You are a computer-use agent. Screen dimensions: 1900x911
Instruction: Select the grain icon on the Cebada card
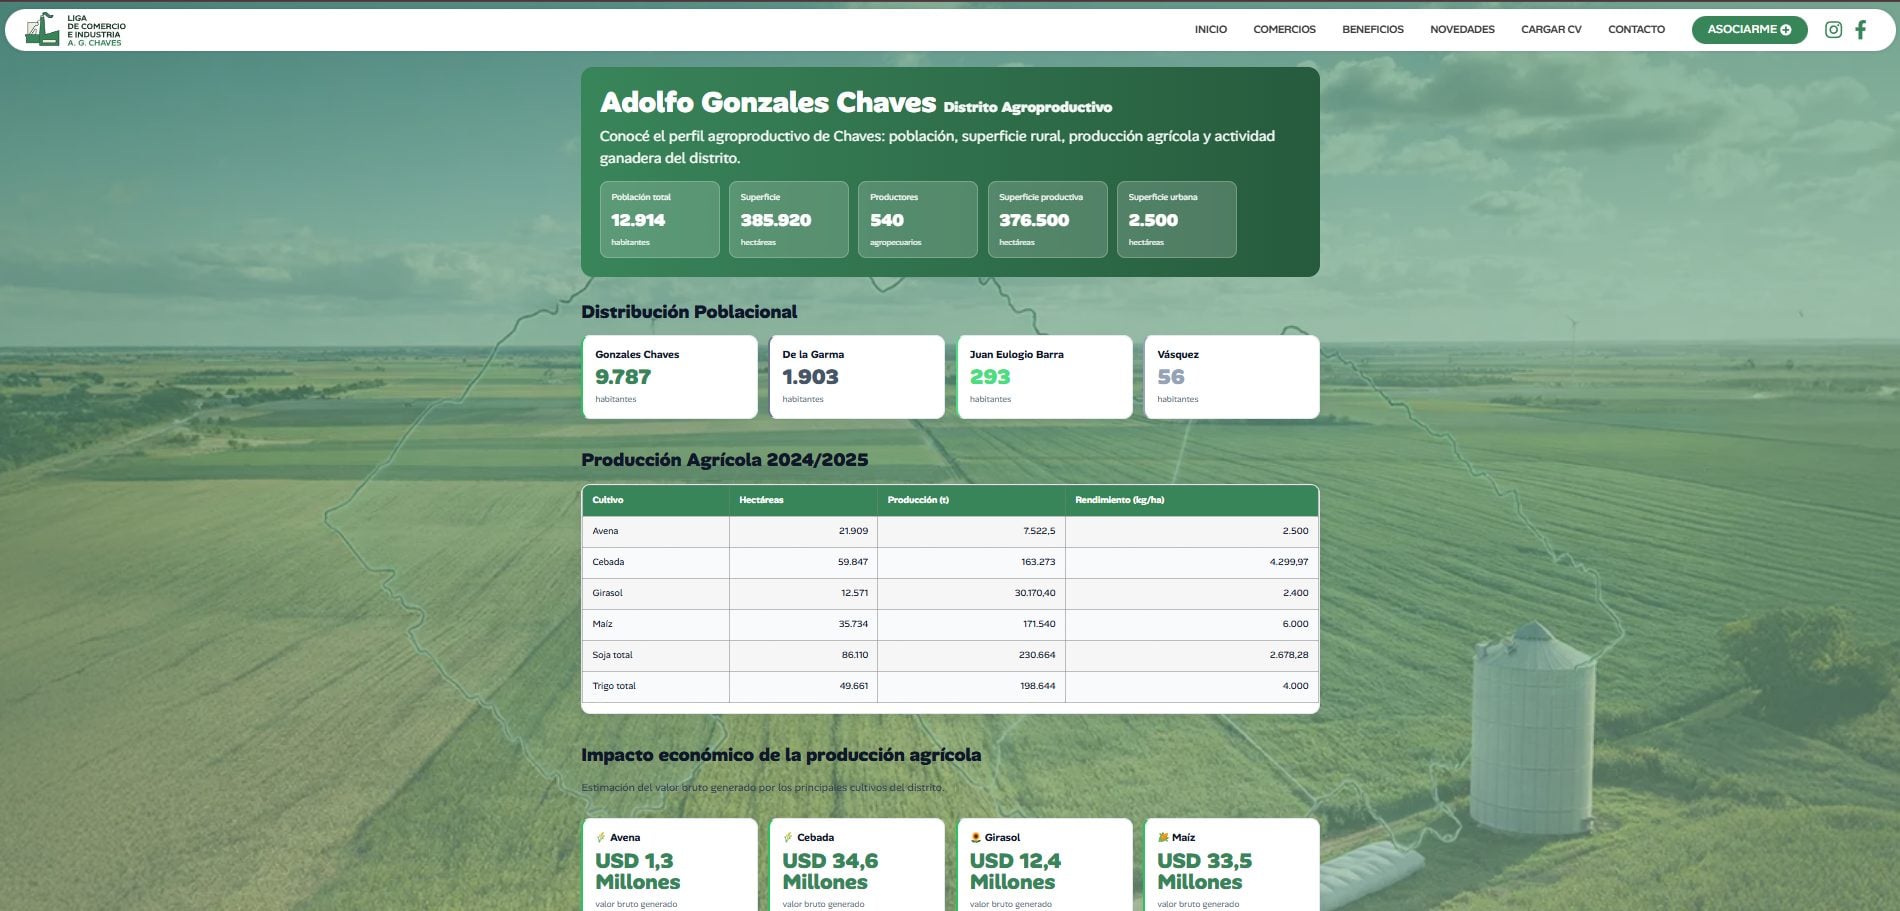(788, 838)
